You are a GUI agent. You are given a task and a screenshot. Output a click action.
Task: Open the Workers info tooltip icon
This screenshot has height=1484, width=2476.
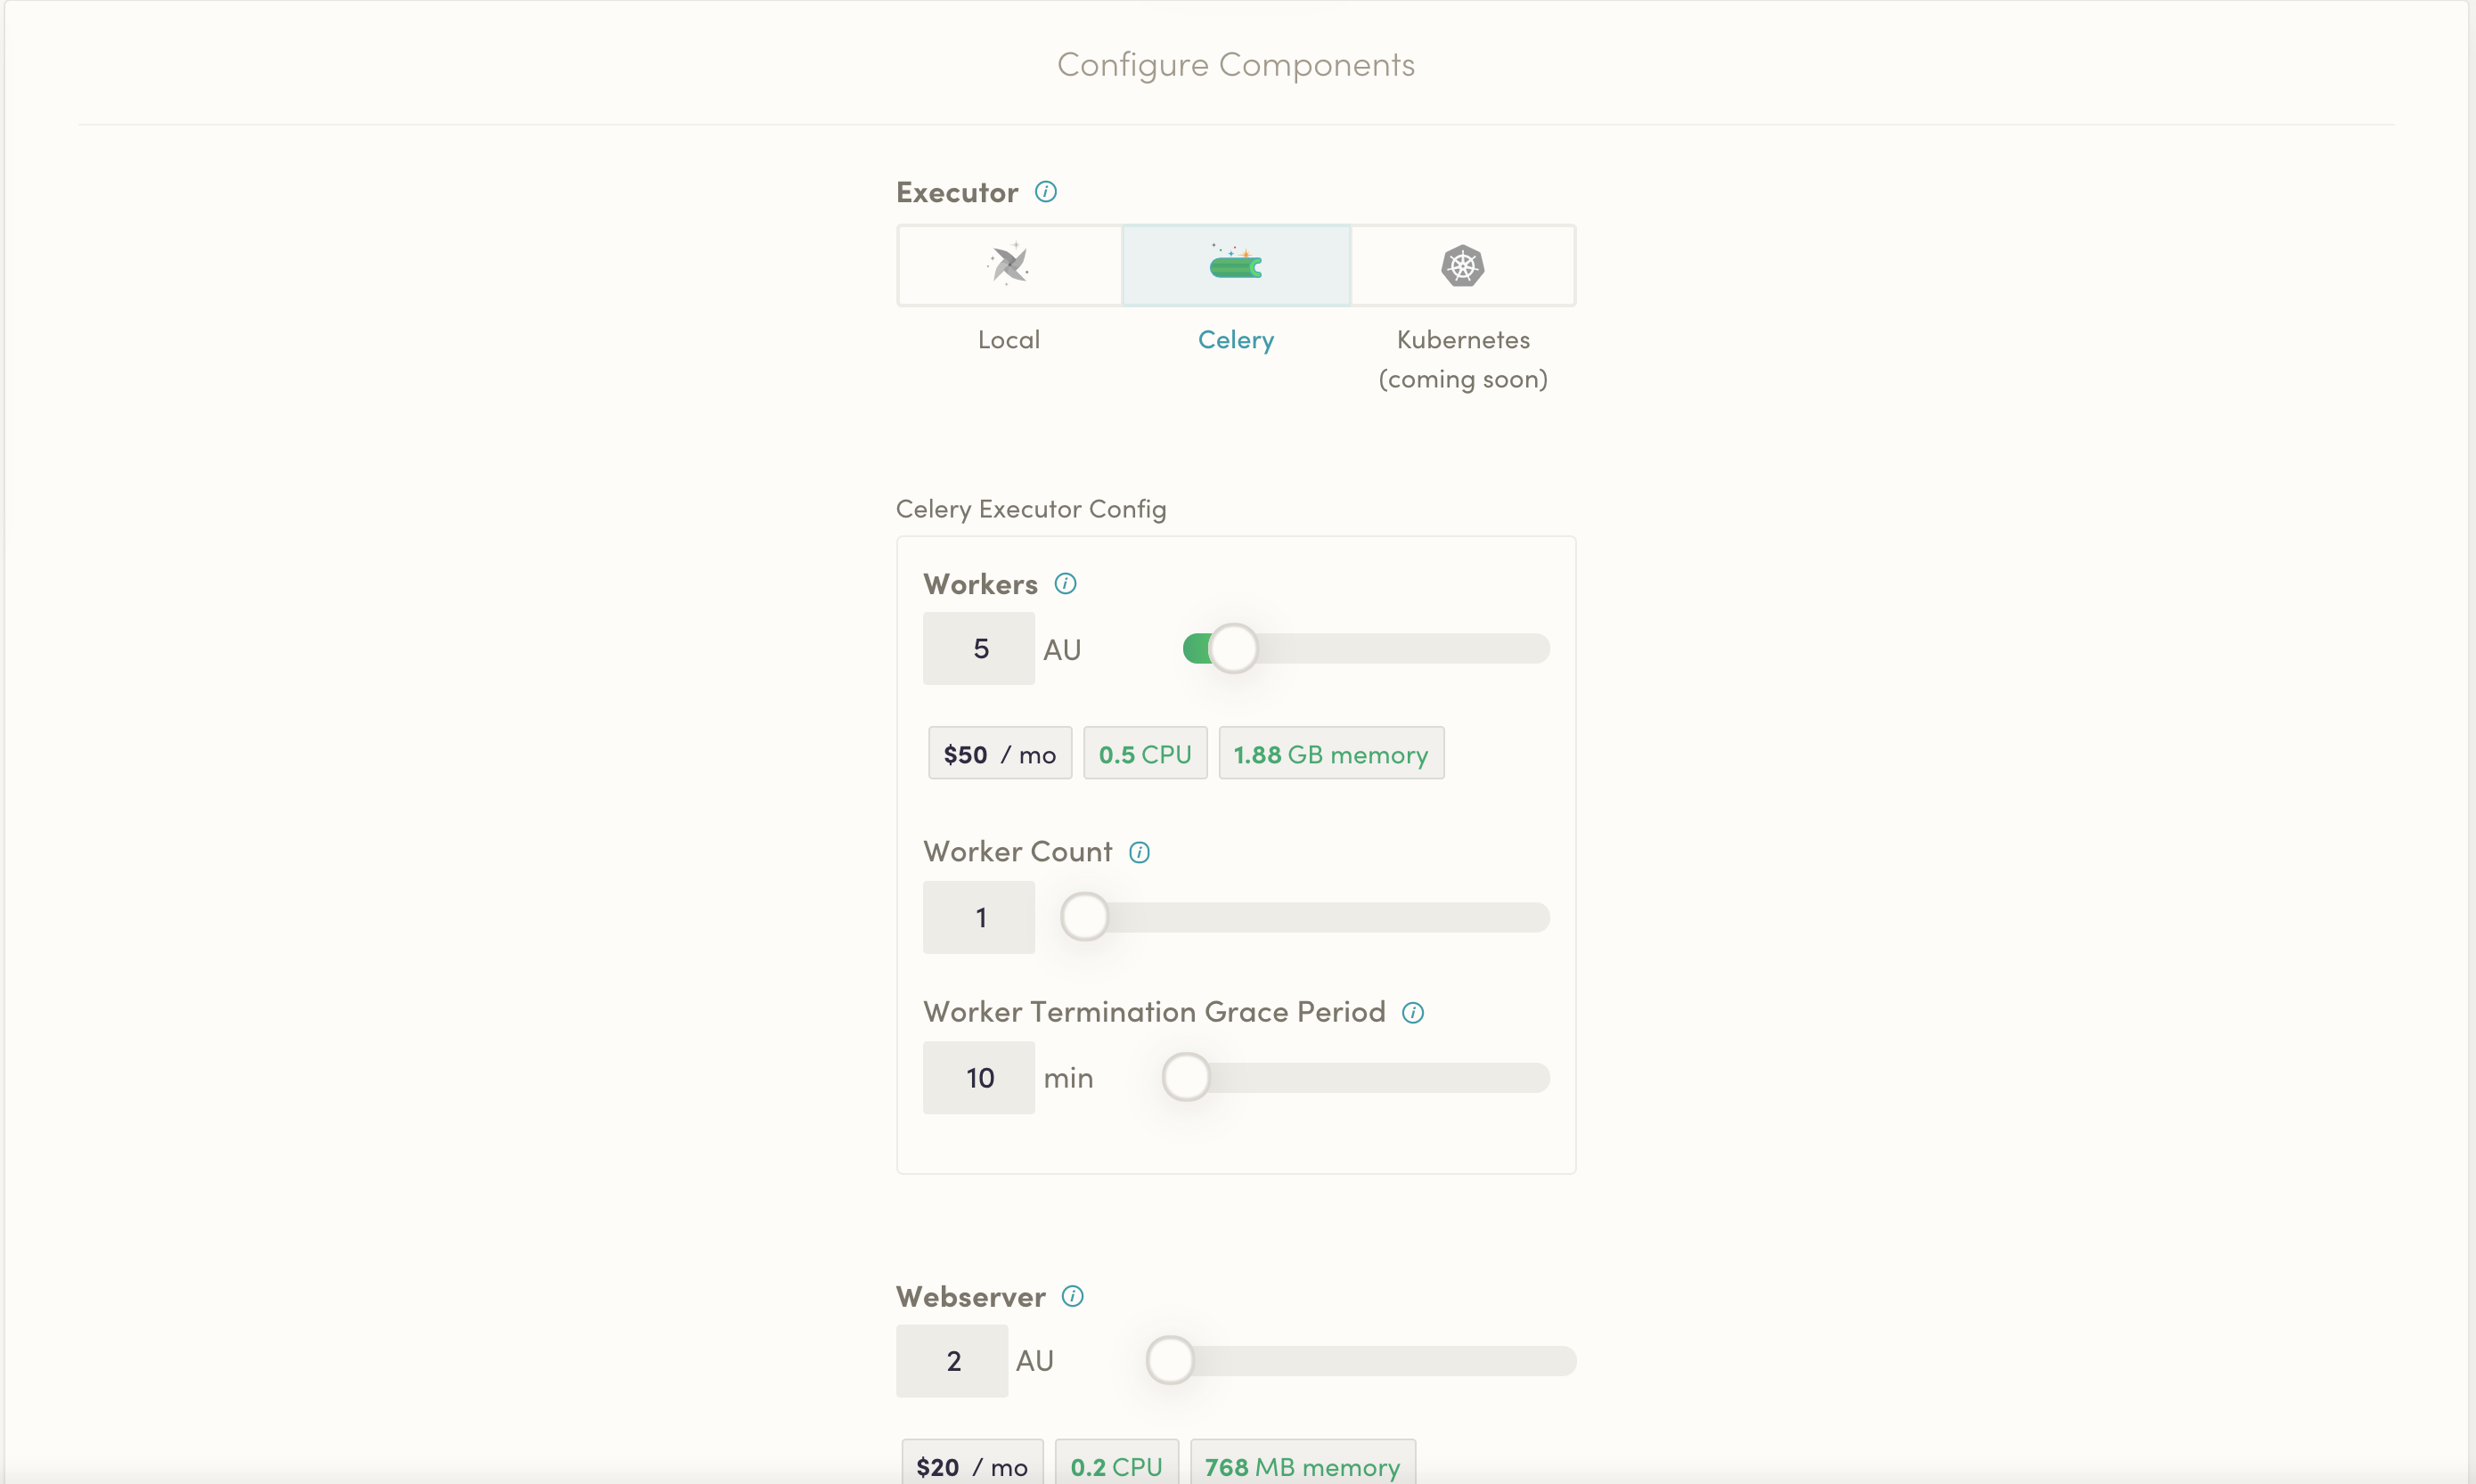coord(1066,584)
